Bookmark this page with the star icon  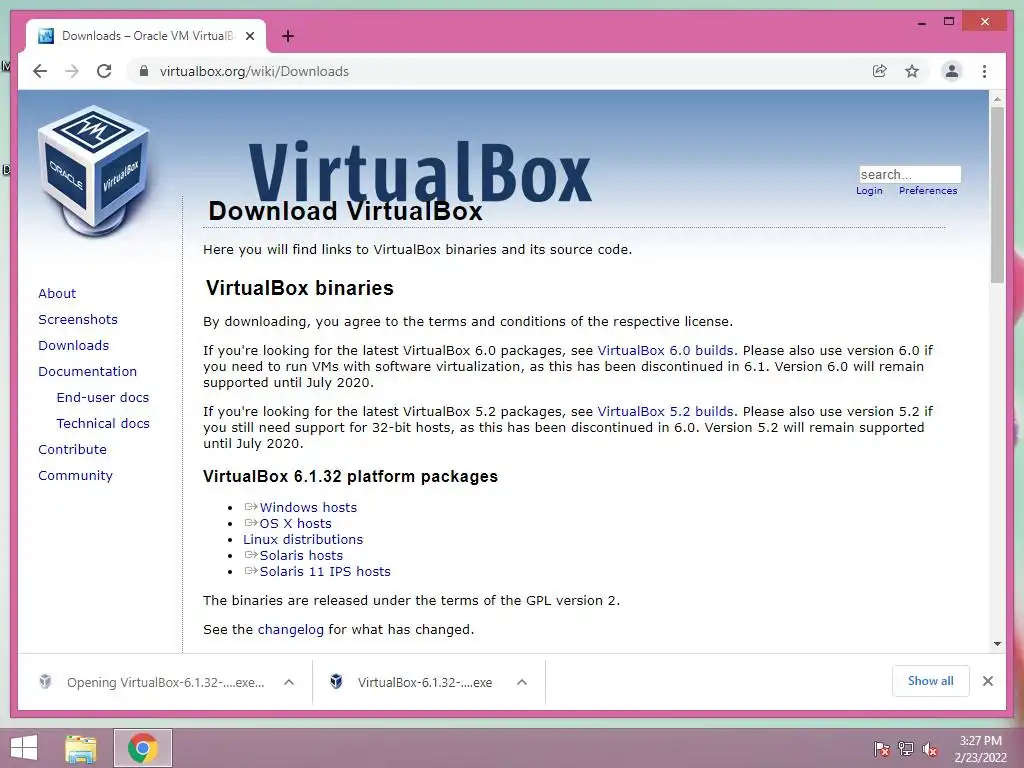(912, 71)
